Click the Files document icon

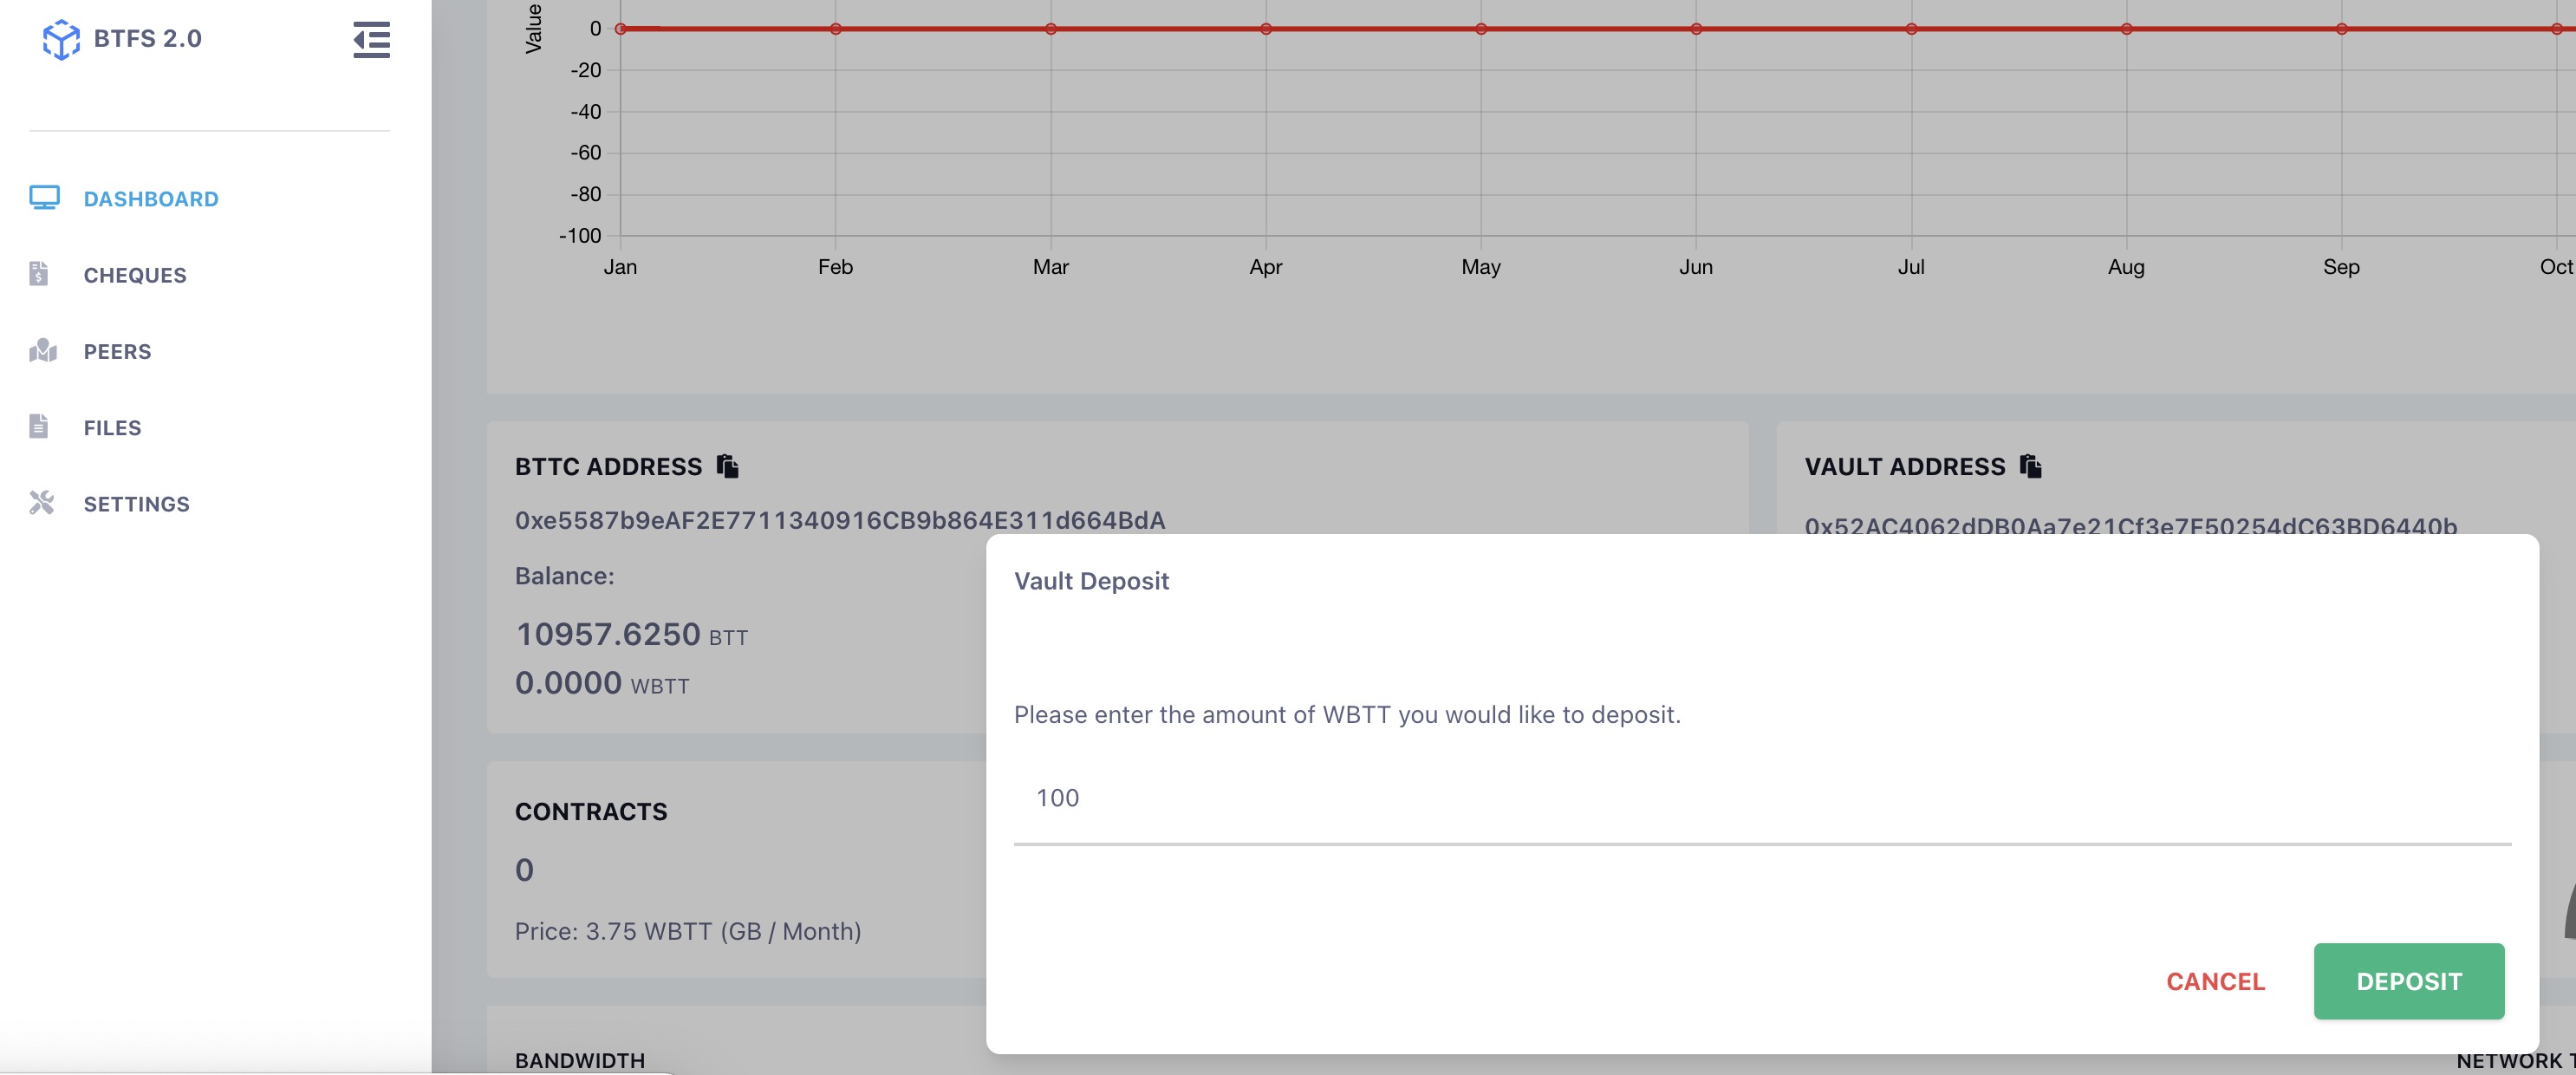pos(39,427)
